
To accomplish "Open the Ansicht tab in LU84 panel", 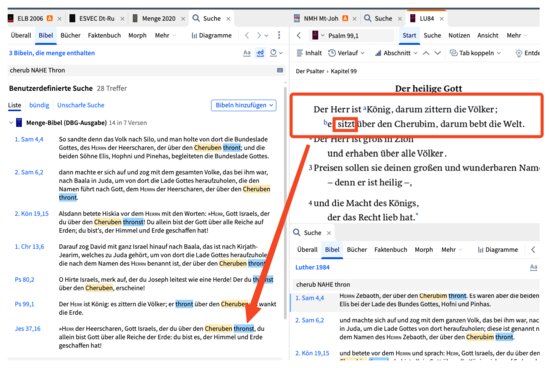I will coord(488,35).
